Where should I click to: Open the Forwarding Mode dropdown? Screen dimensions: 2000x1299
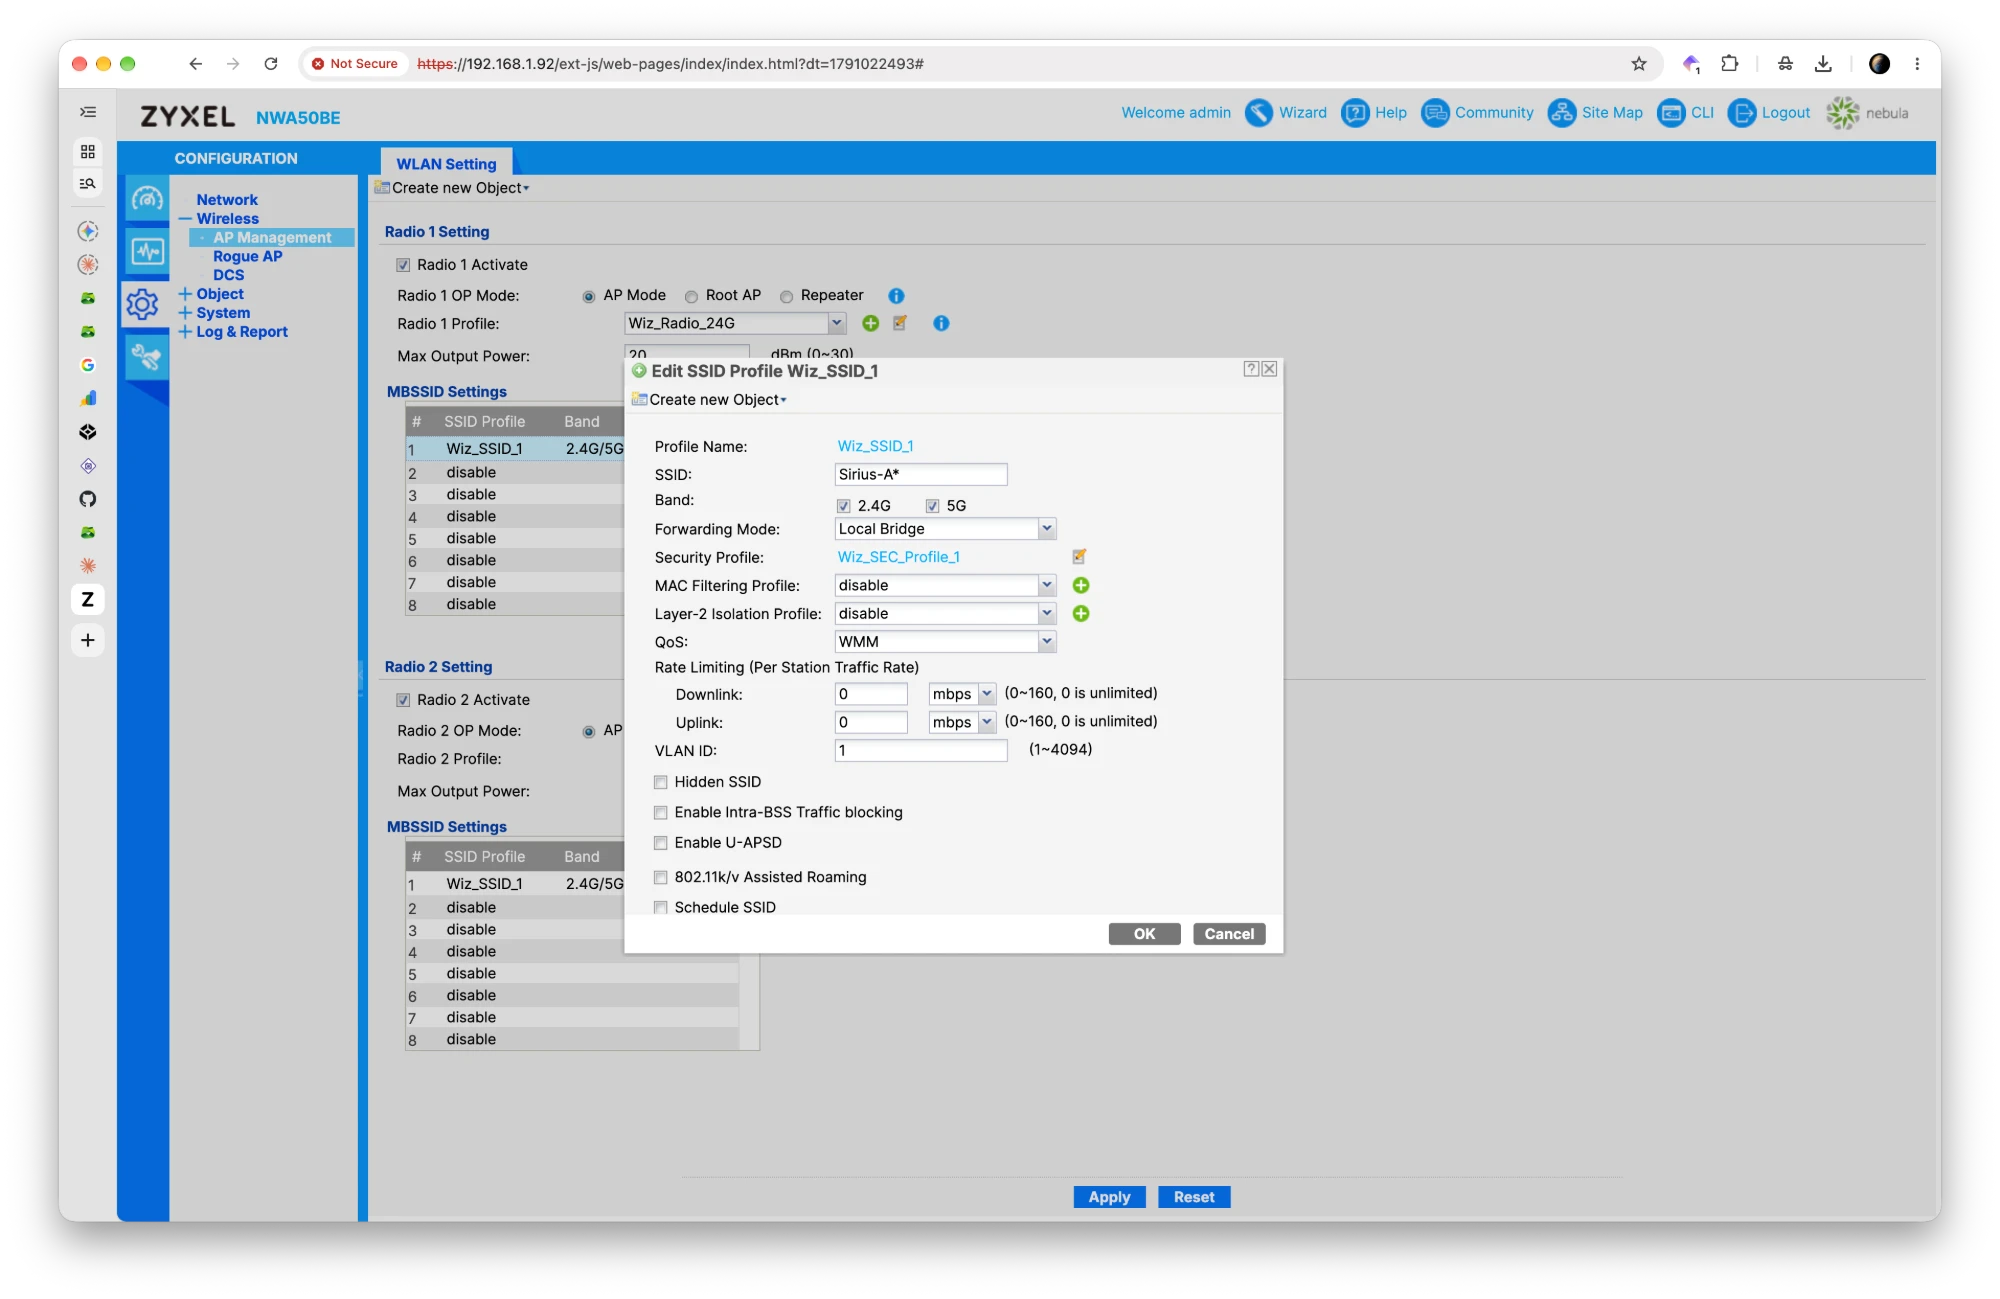click(945, 529)
